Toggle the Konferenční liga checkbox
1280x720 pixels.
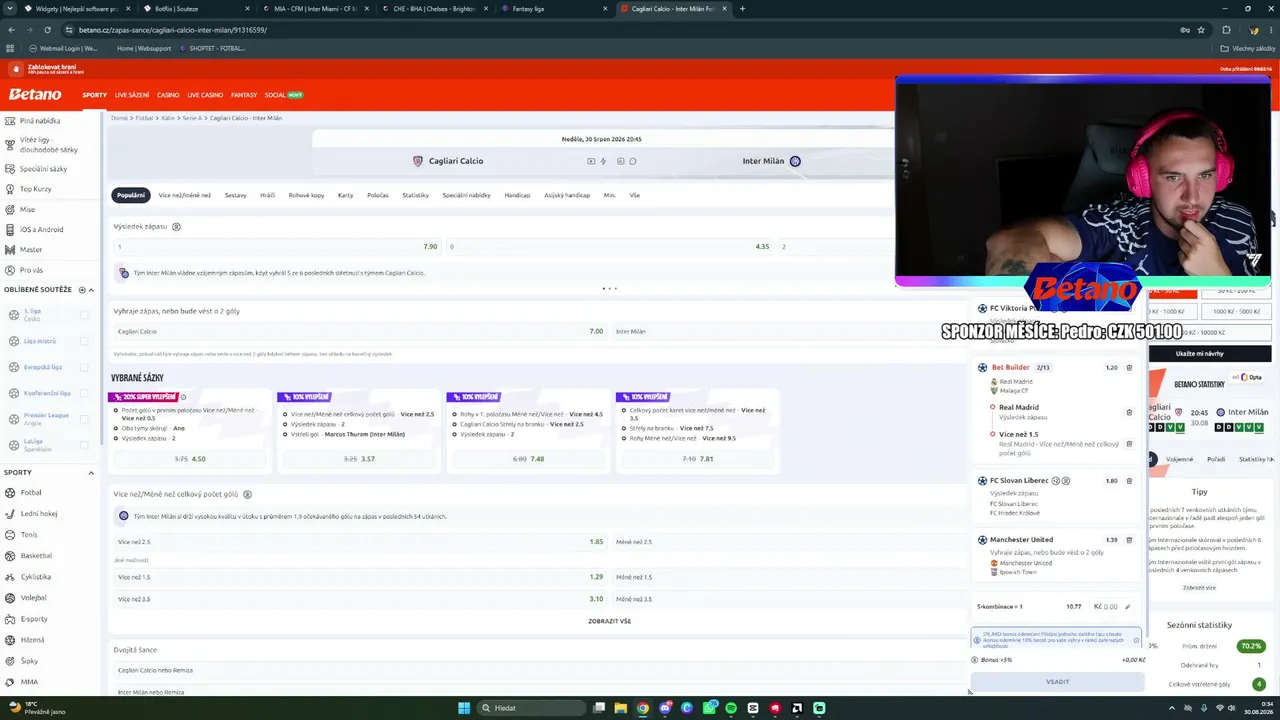(84, 393)
